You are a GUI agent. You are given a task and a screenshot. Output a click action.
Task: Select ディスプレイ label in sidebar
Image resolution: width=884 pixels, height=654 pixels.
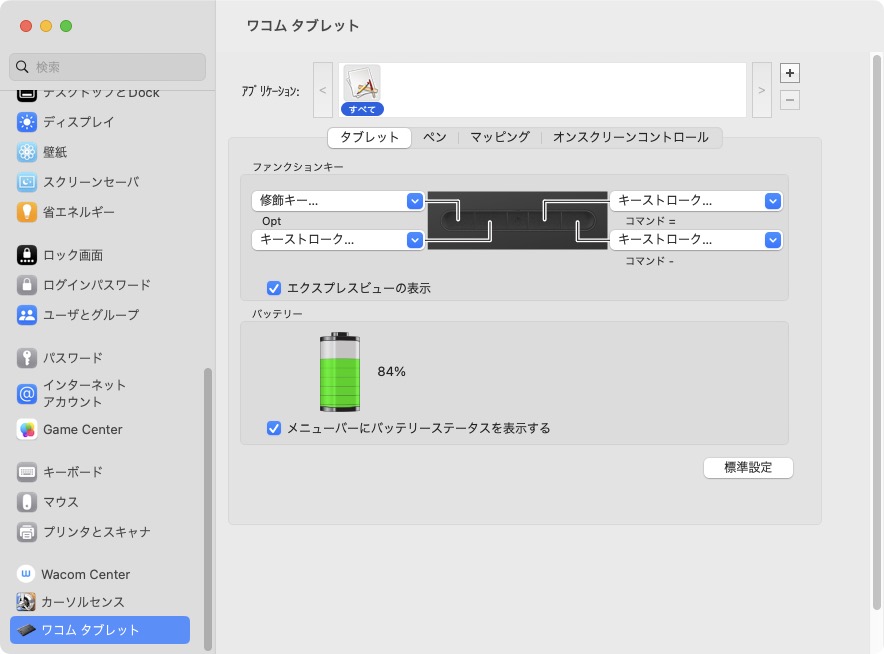[x=78, y=122]
